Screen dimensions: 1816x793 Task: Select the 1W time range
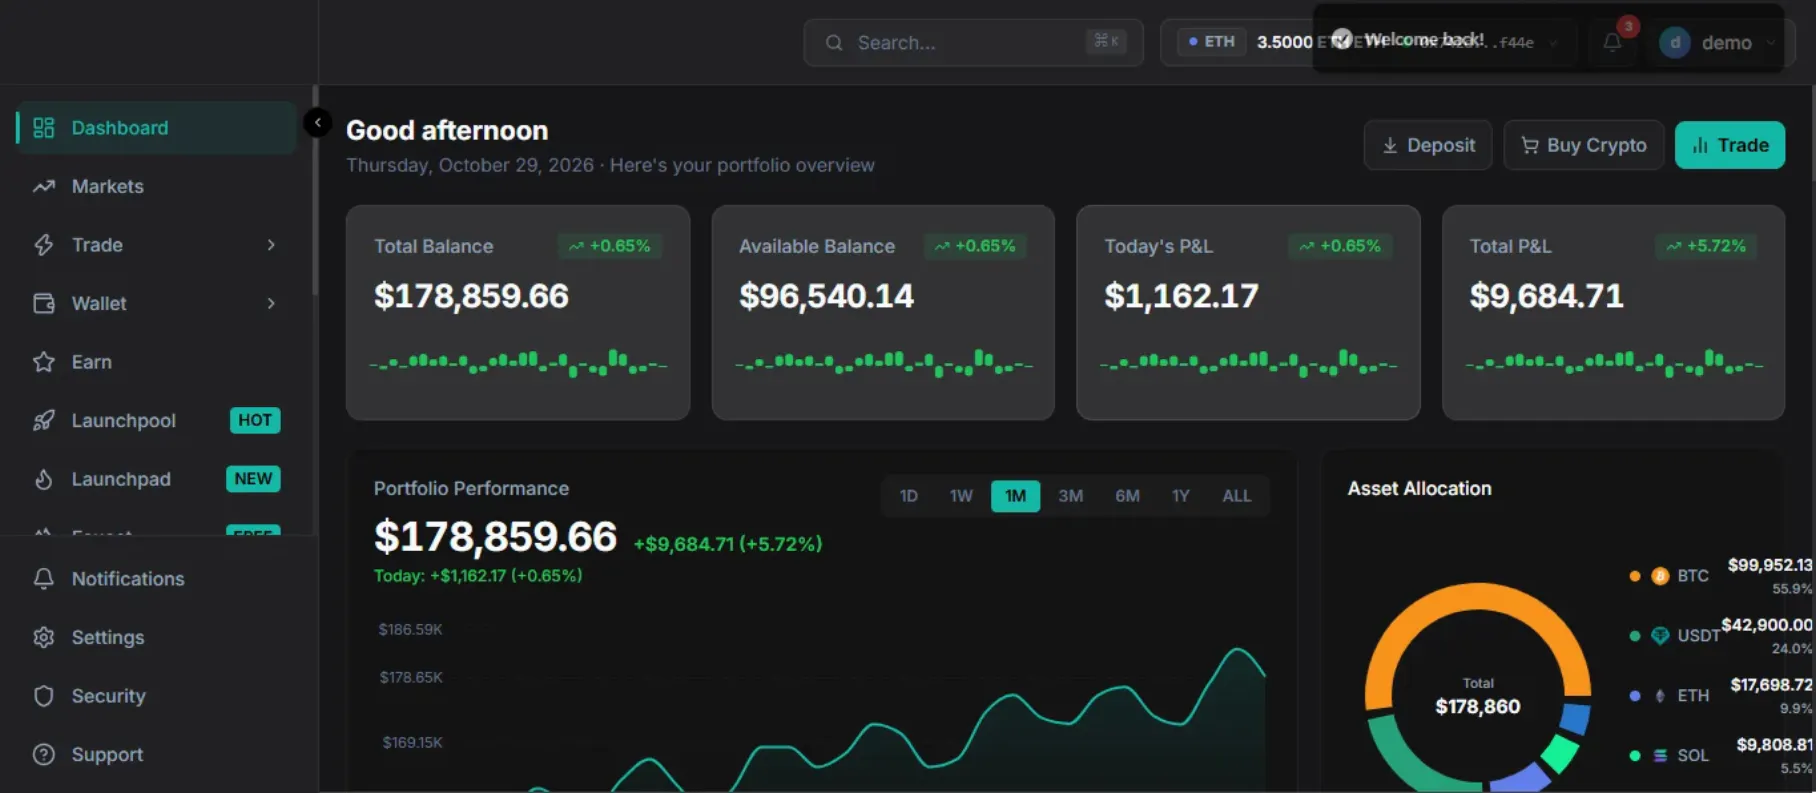pyautogui.click(x=961, y=496)
